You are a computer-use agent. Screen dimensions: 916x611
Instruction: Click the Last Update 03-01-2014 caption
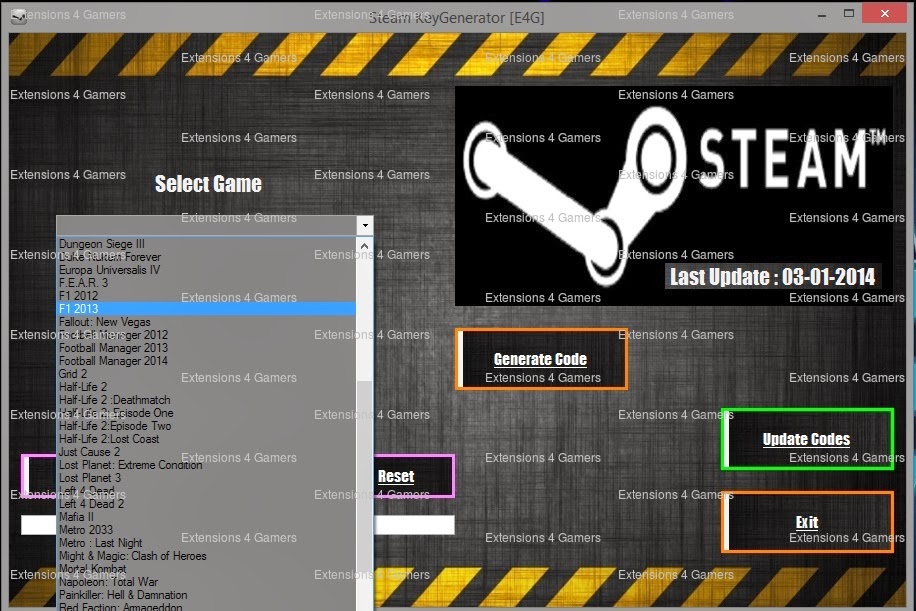click(770, 276)
